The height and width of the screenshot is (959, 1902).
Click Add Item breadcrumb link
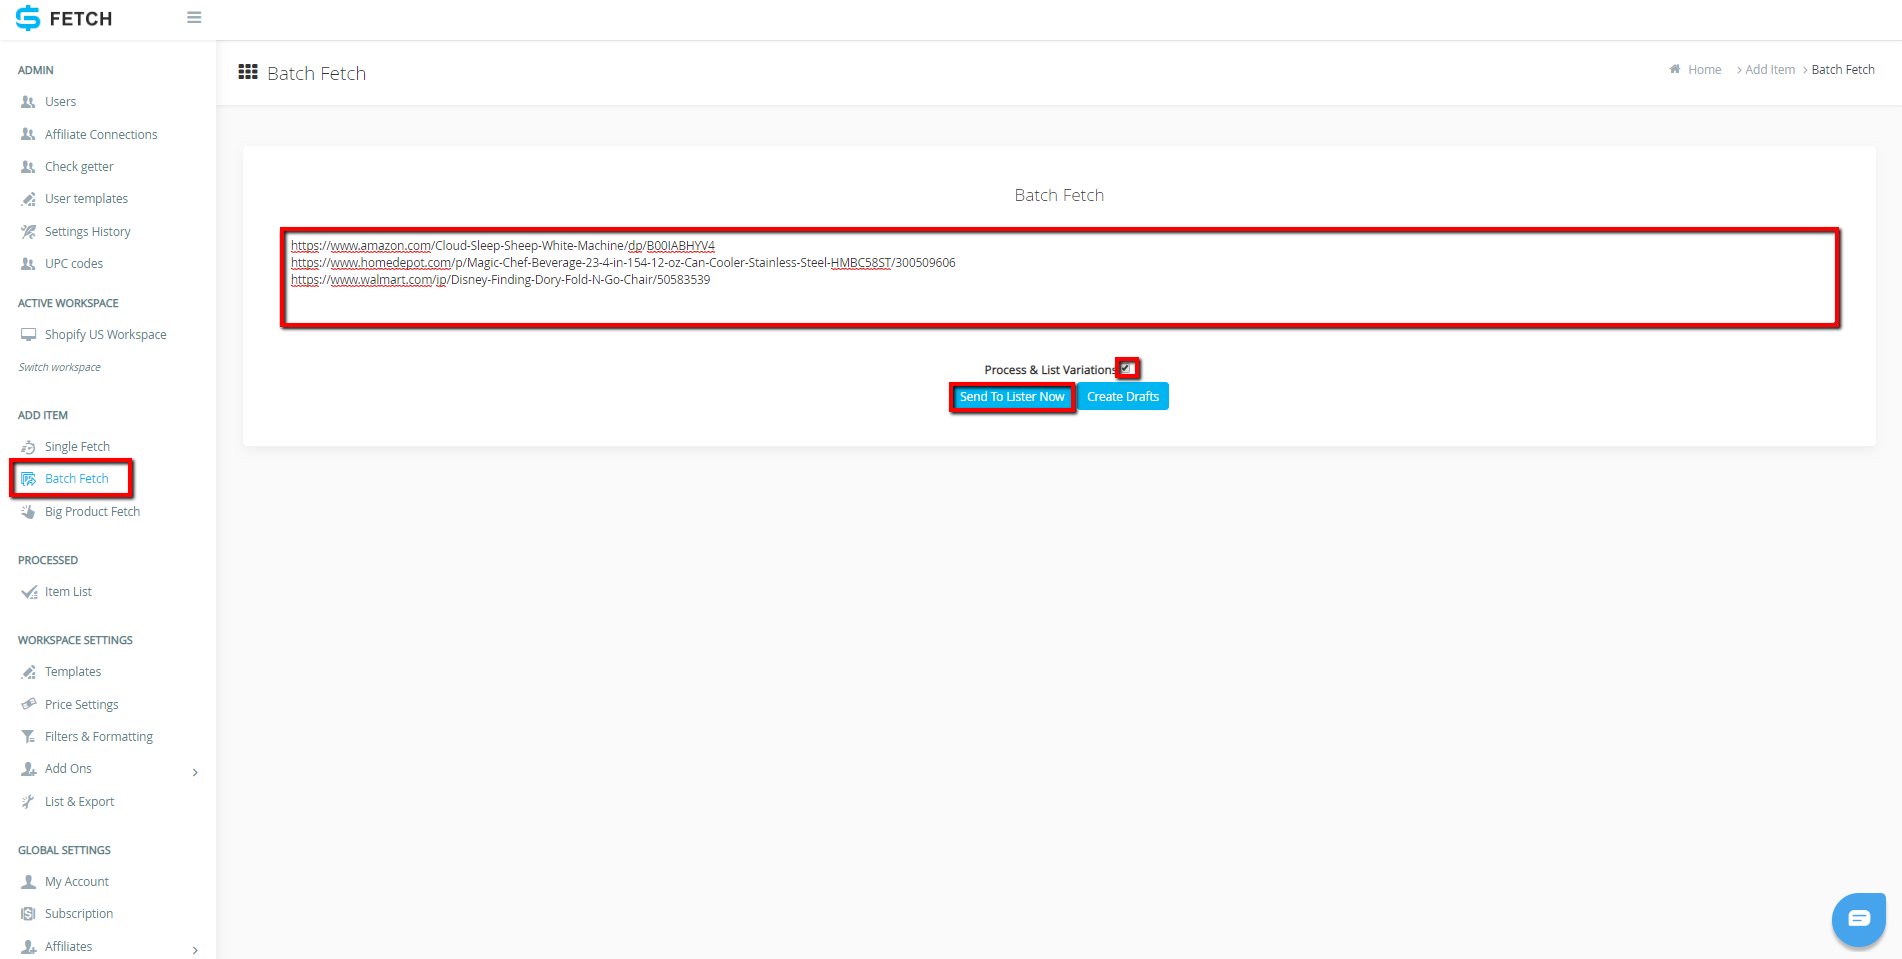coord(1770,70)
